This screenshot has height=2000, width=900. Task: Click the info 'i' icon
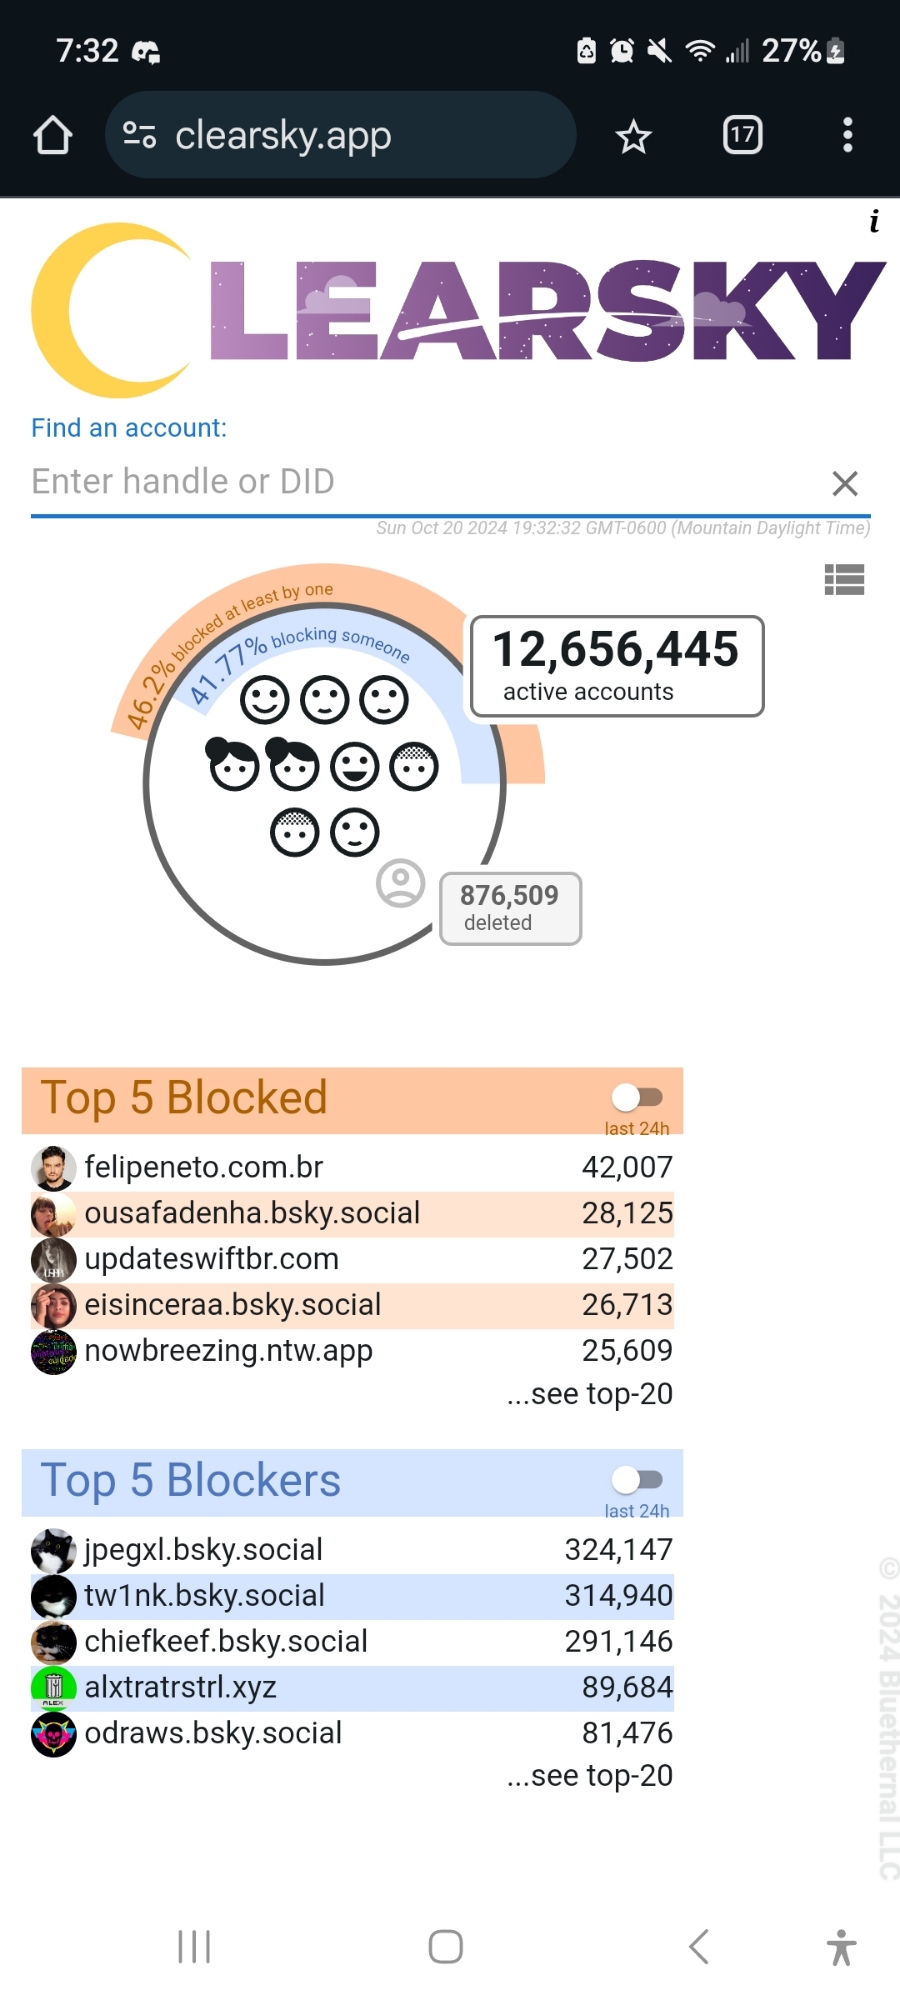coord(874,222)
